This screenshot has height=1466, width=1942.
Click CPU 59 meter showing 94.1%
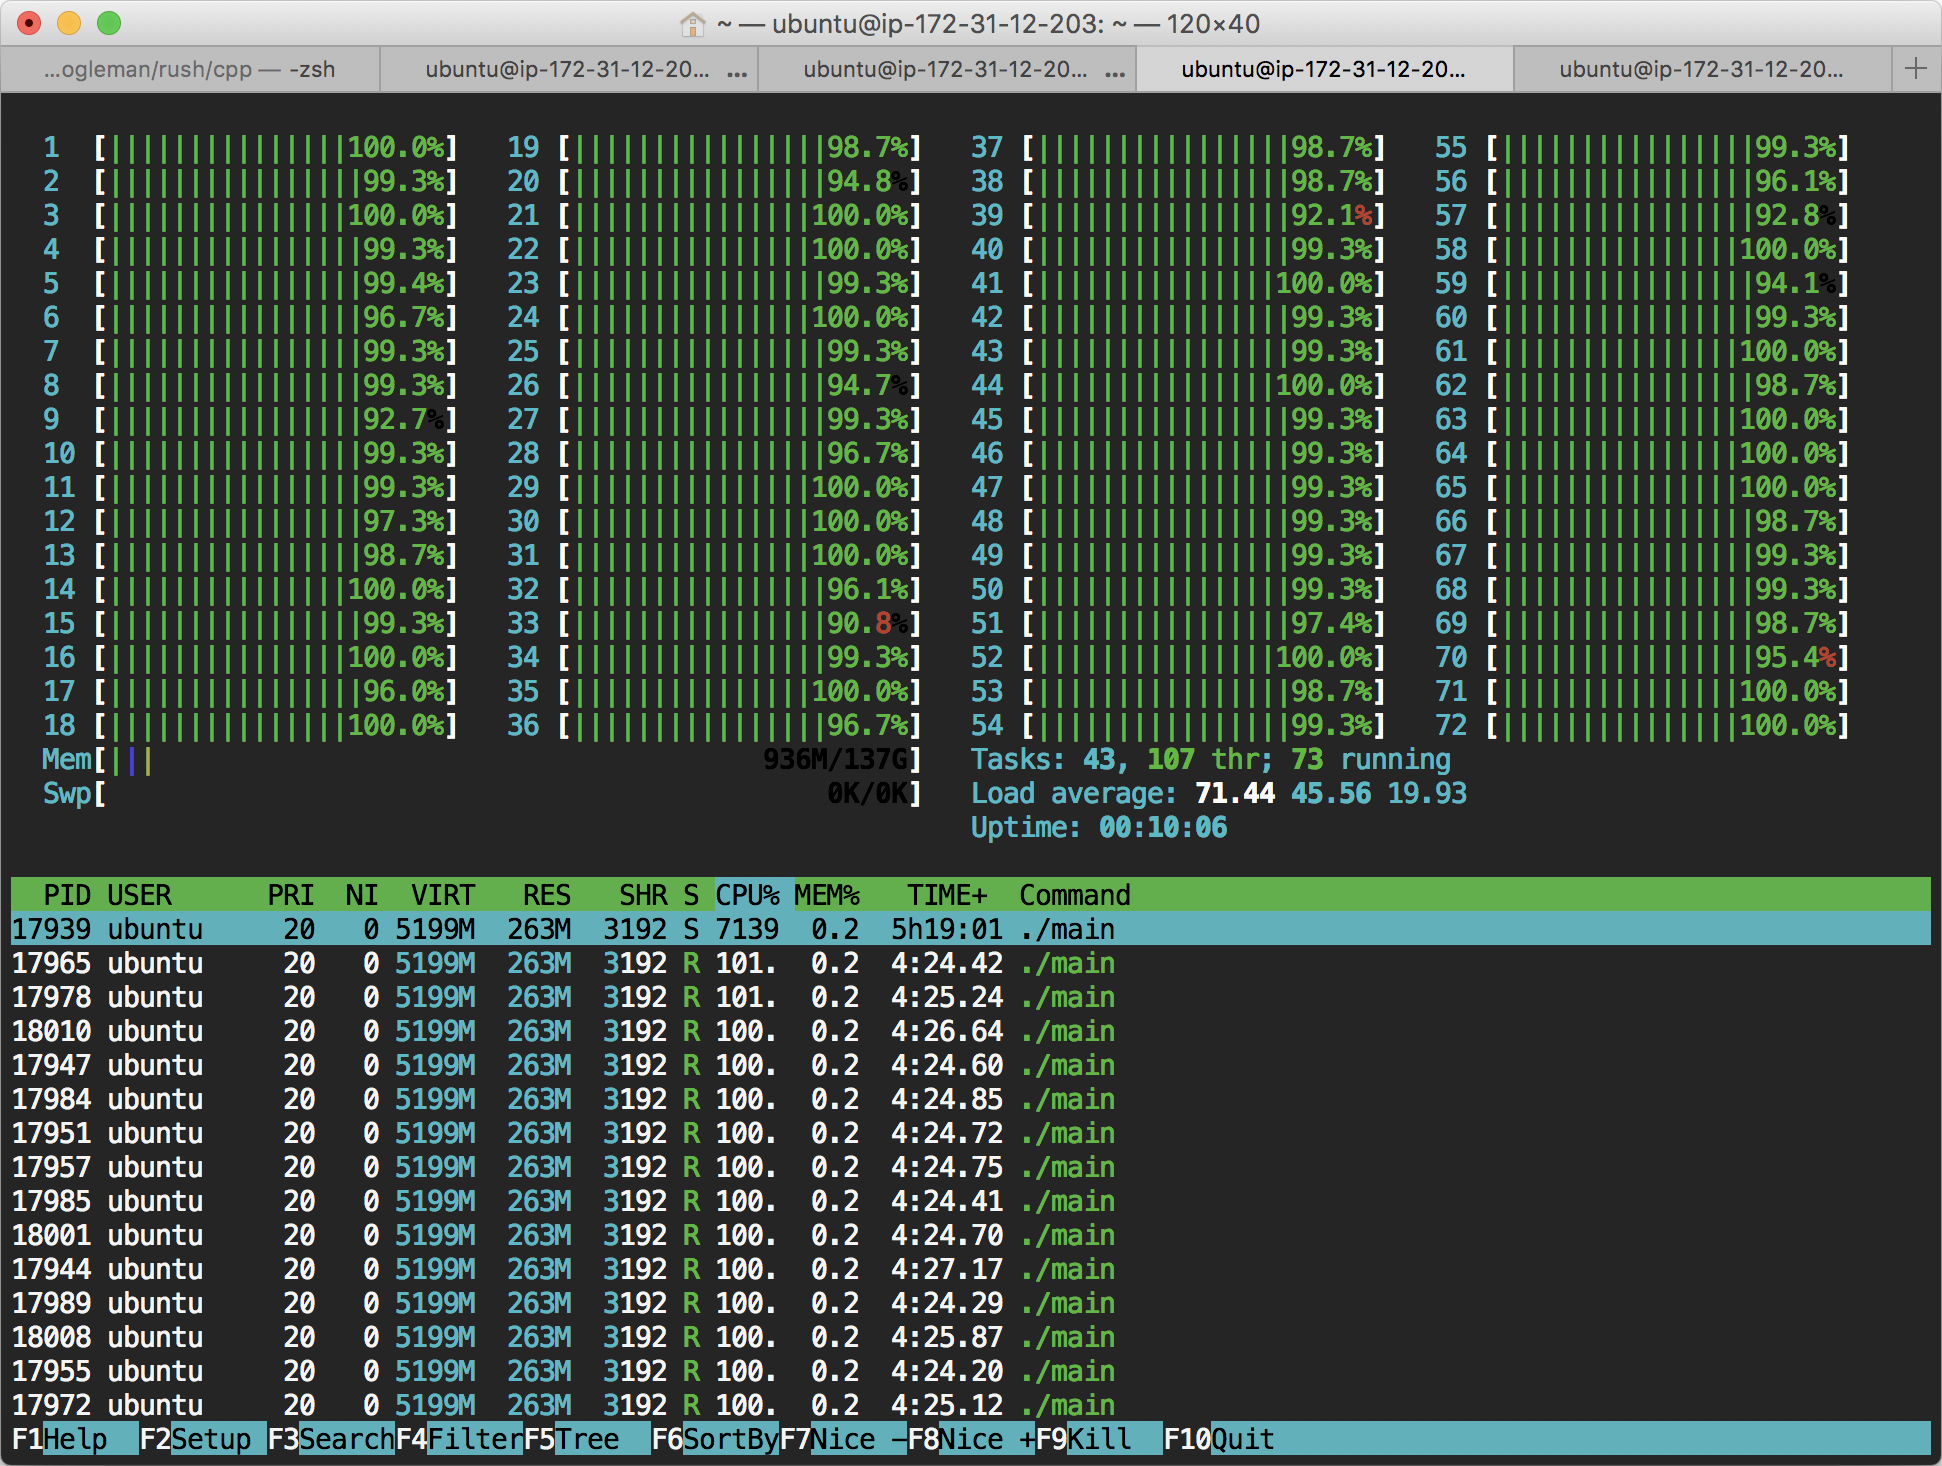(x=1642, y=284)
